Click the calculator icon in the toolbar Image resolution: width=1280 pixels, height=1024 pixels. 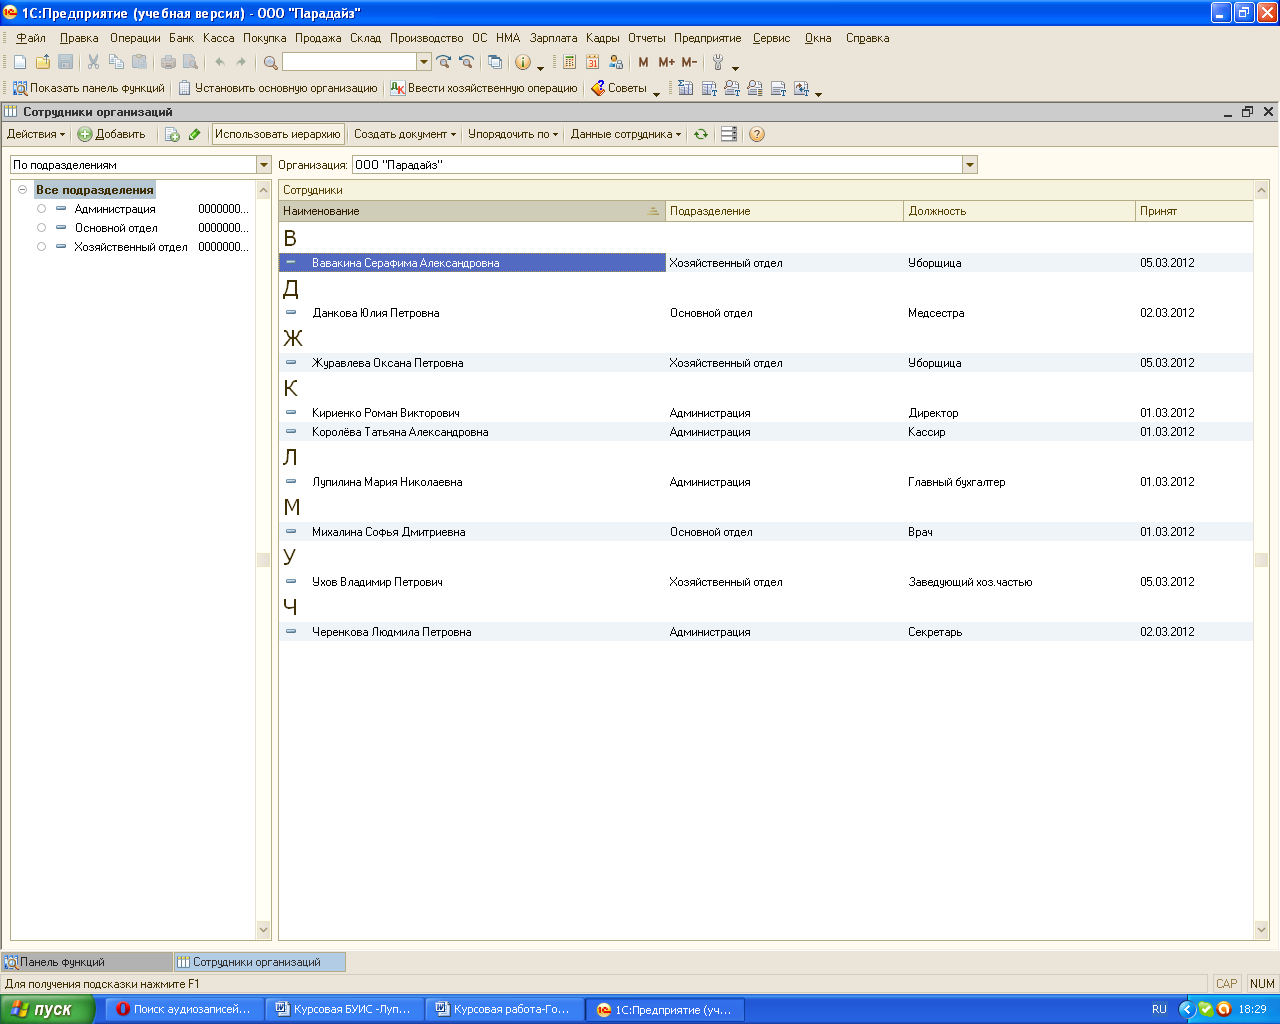point(569,62)
